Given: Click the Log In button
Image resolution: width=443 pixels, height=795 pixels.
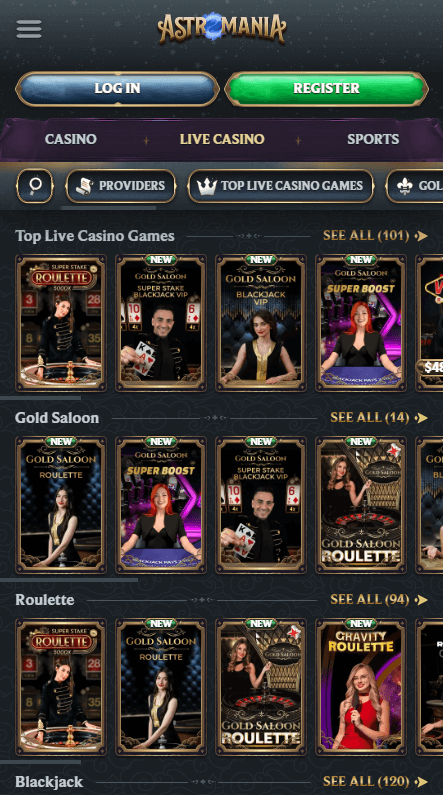Looking at the screenshot, I should 118,88.
